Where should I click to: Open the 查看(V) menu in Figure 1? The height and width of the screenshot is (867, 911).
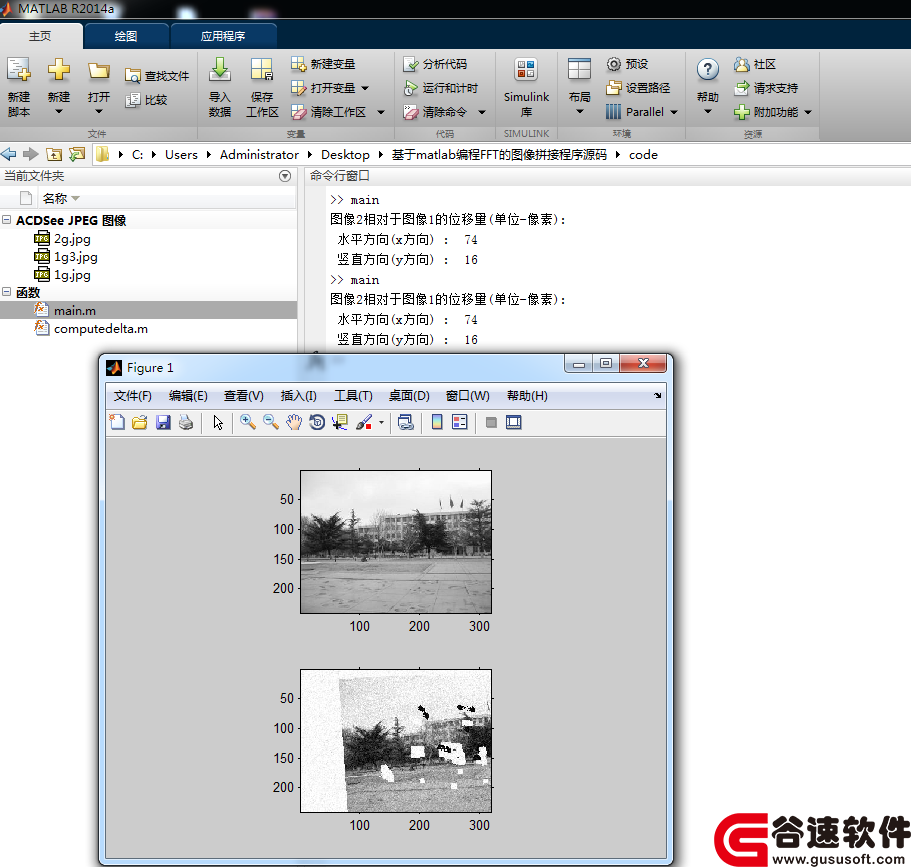(243, 396)
